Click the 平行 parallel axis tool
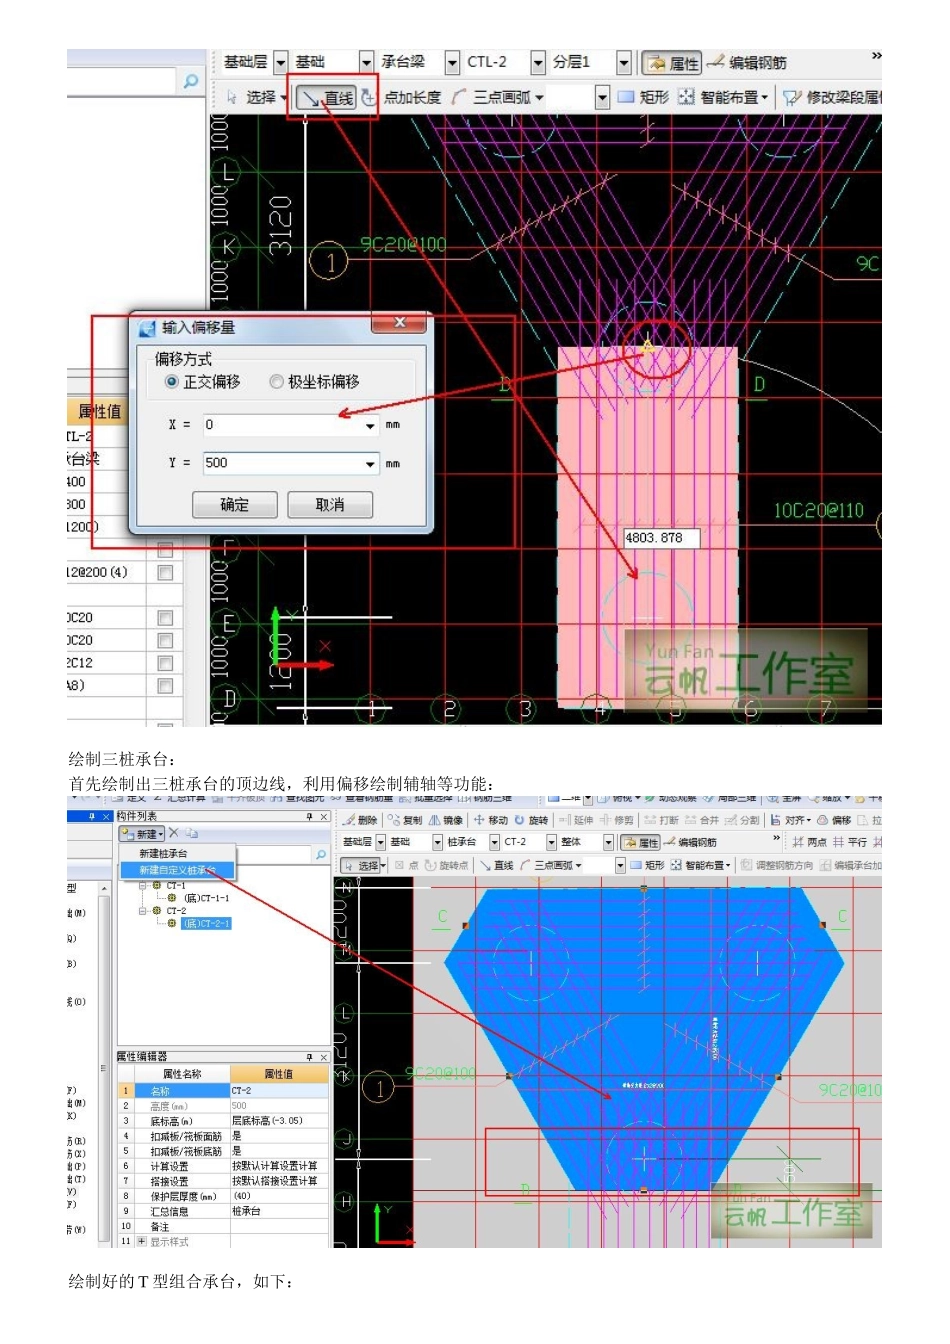The image size is (950, 1344). [x=850, y=842]
